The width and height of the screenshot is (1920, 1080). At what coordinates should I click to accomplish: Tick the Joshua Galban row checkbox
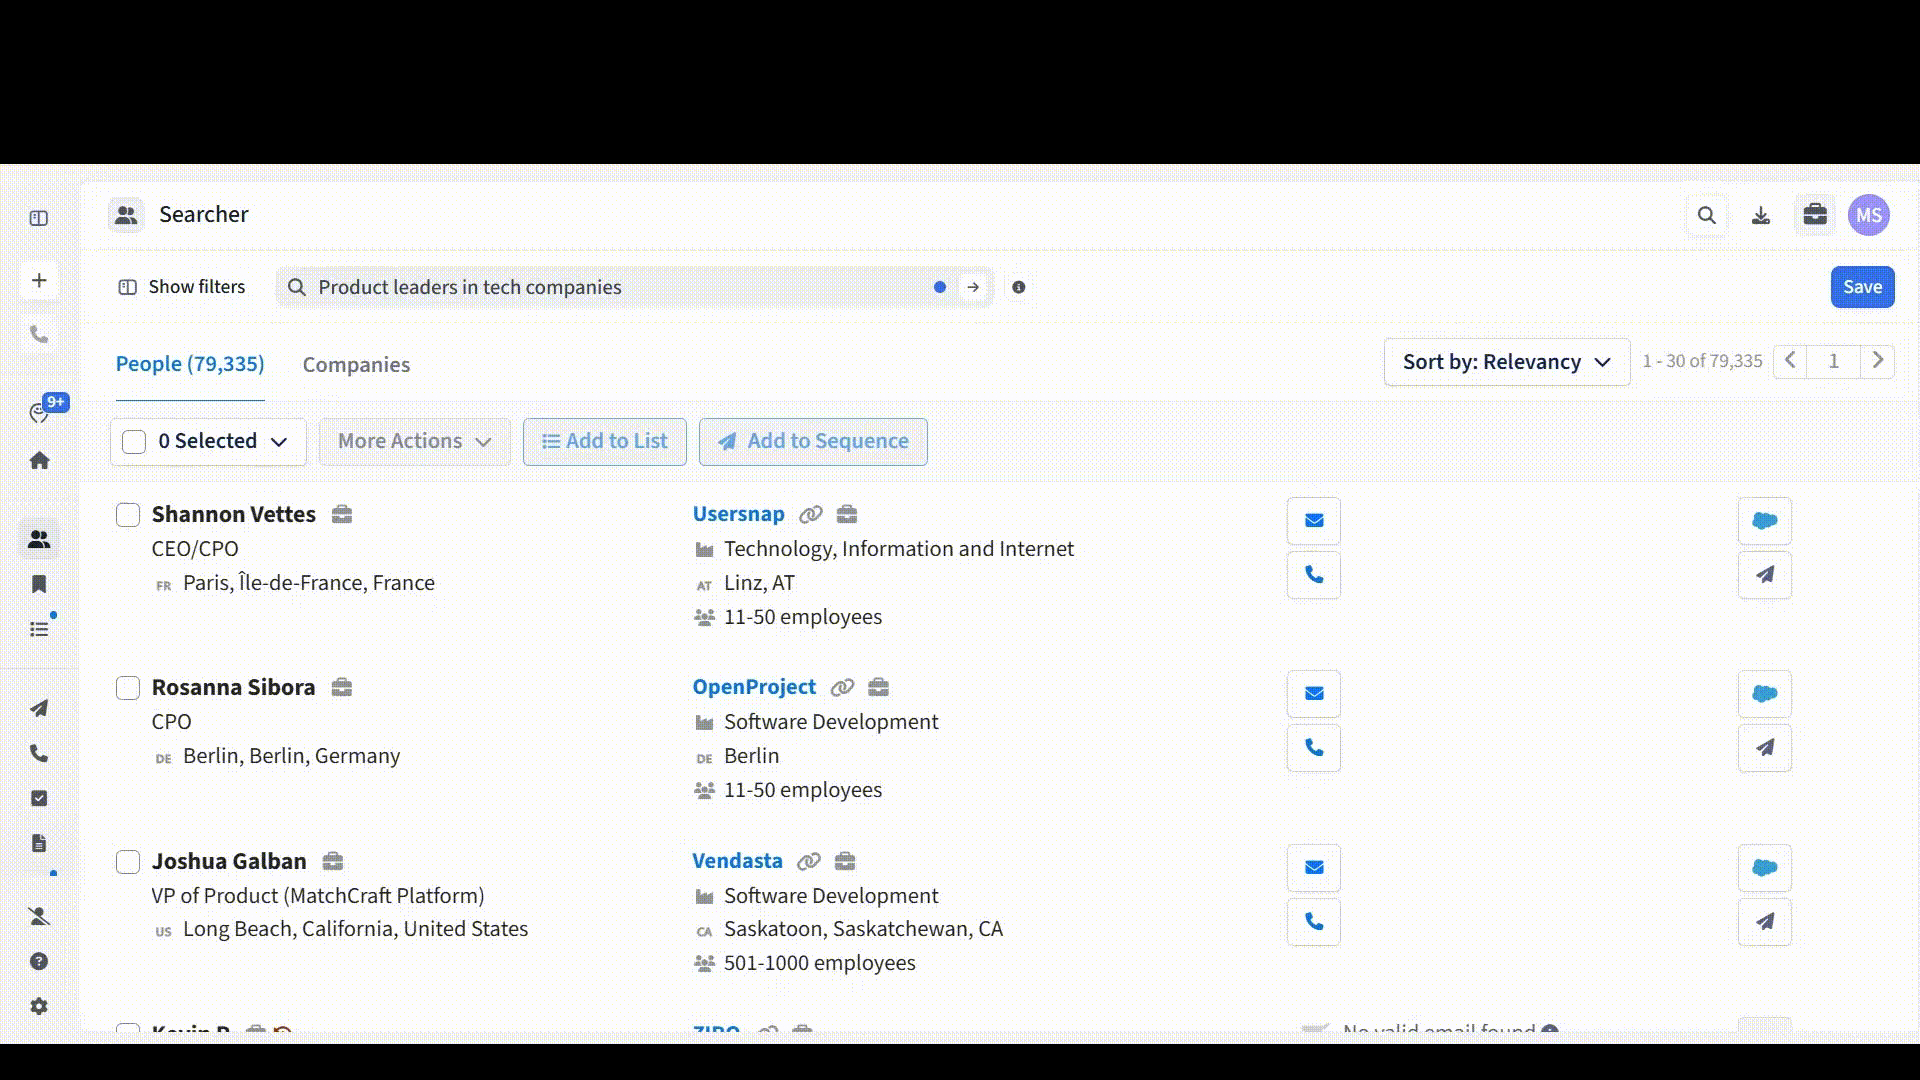pos(128,862)
